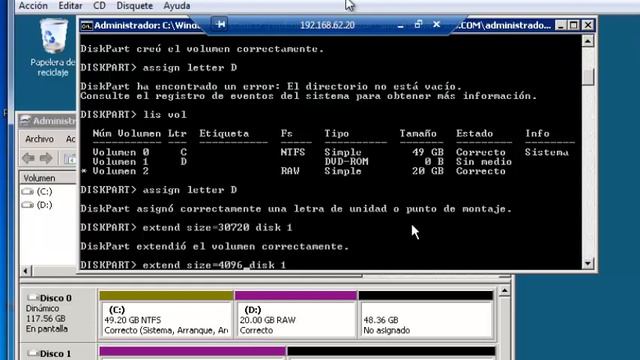This screenshot has height=360, width=640.
Task: Open the Editar menu
Action: coord(70,6)
